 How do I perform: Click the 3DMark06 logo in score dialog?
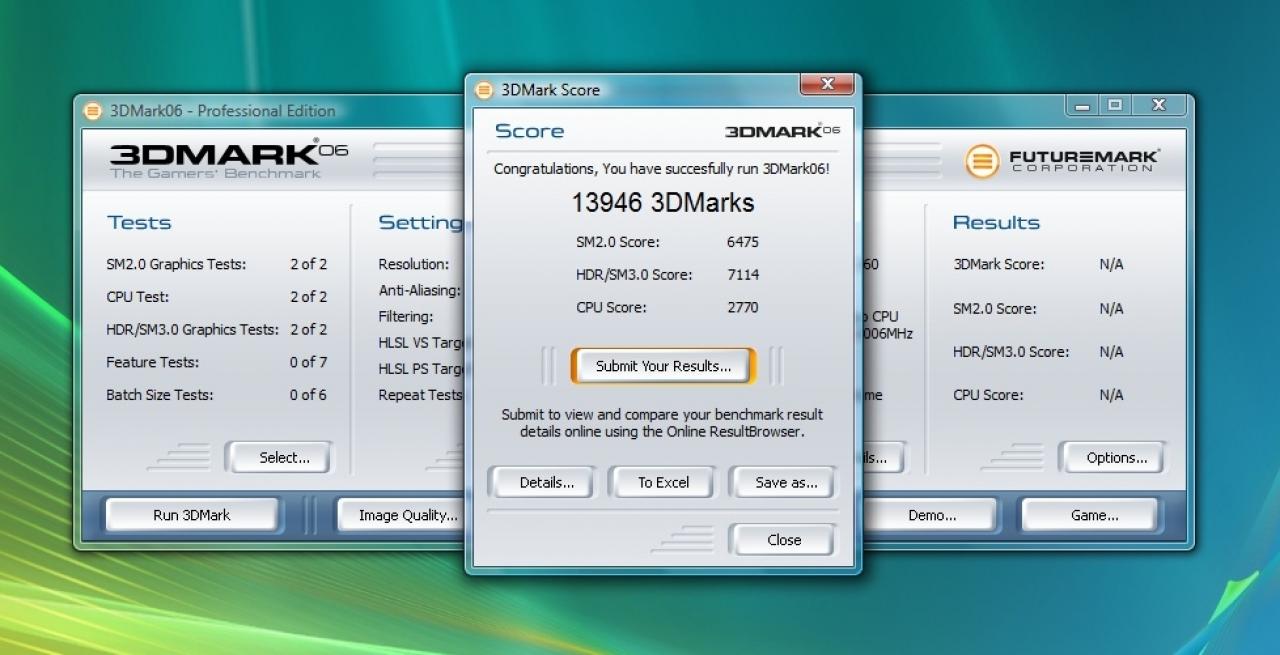click(x=782, y=131)
